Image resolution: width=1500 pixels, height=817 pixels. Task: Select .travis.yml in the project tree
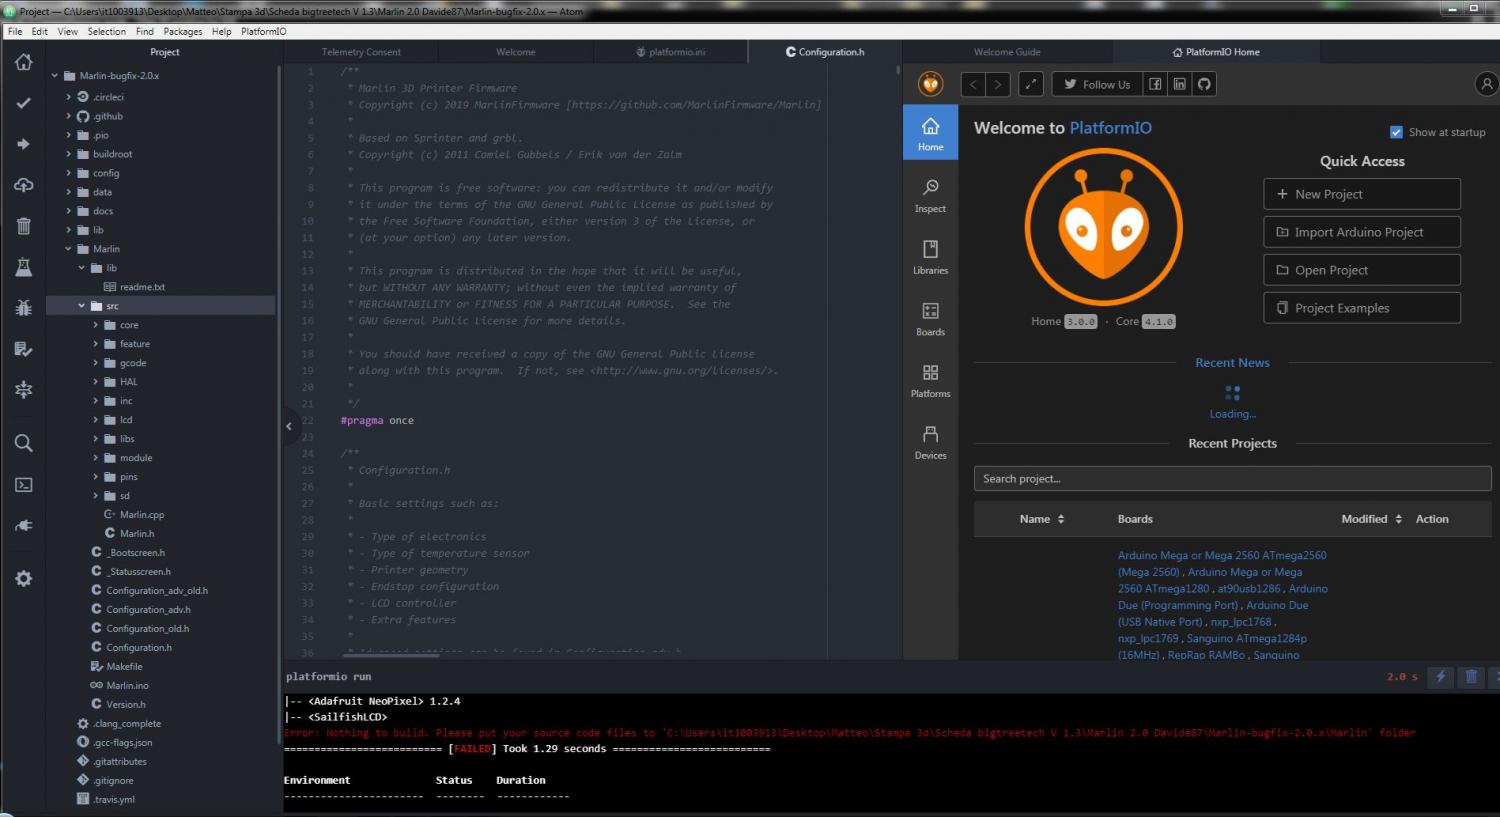(113, 800)
